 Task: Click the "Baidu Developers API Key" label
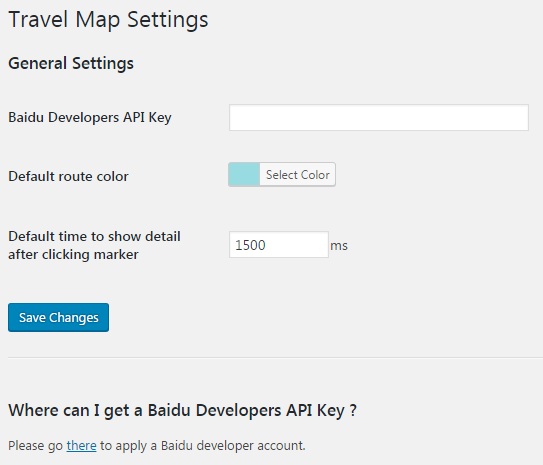[x=90, y=117]
